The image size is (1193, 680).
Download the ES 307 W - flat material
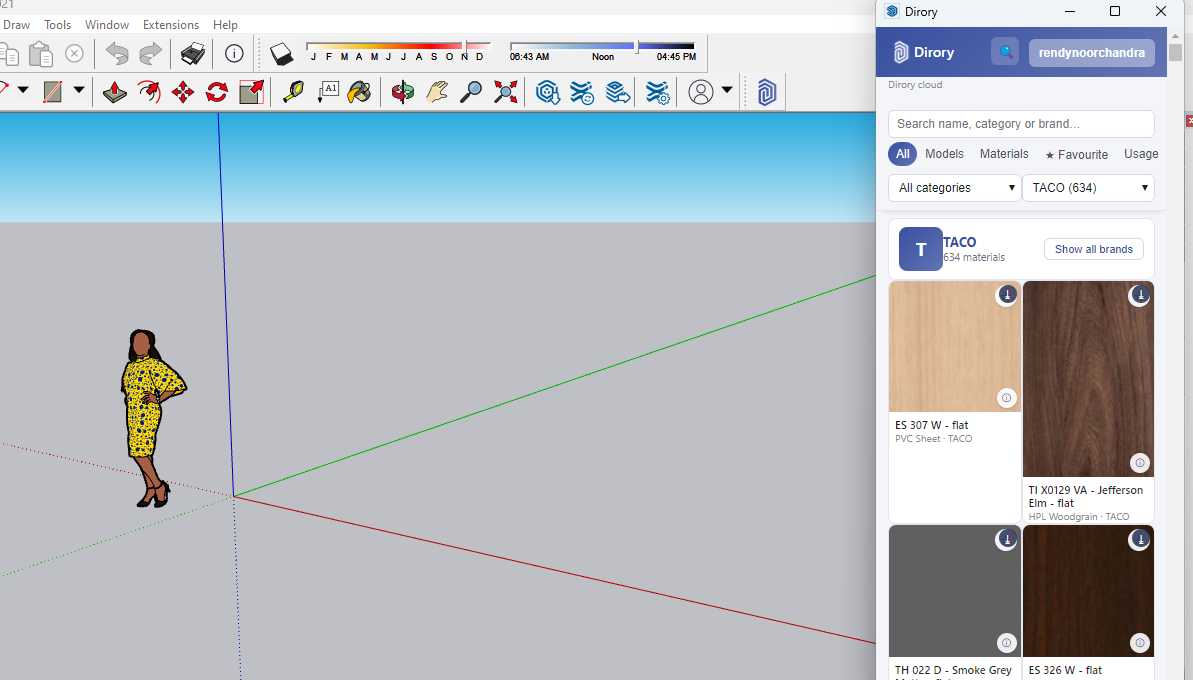[x=1007, y=294]
